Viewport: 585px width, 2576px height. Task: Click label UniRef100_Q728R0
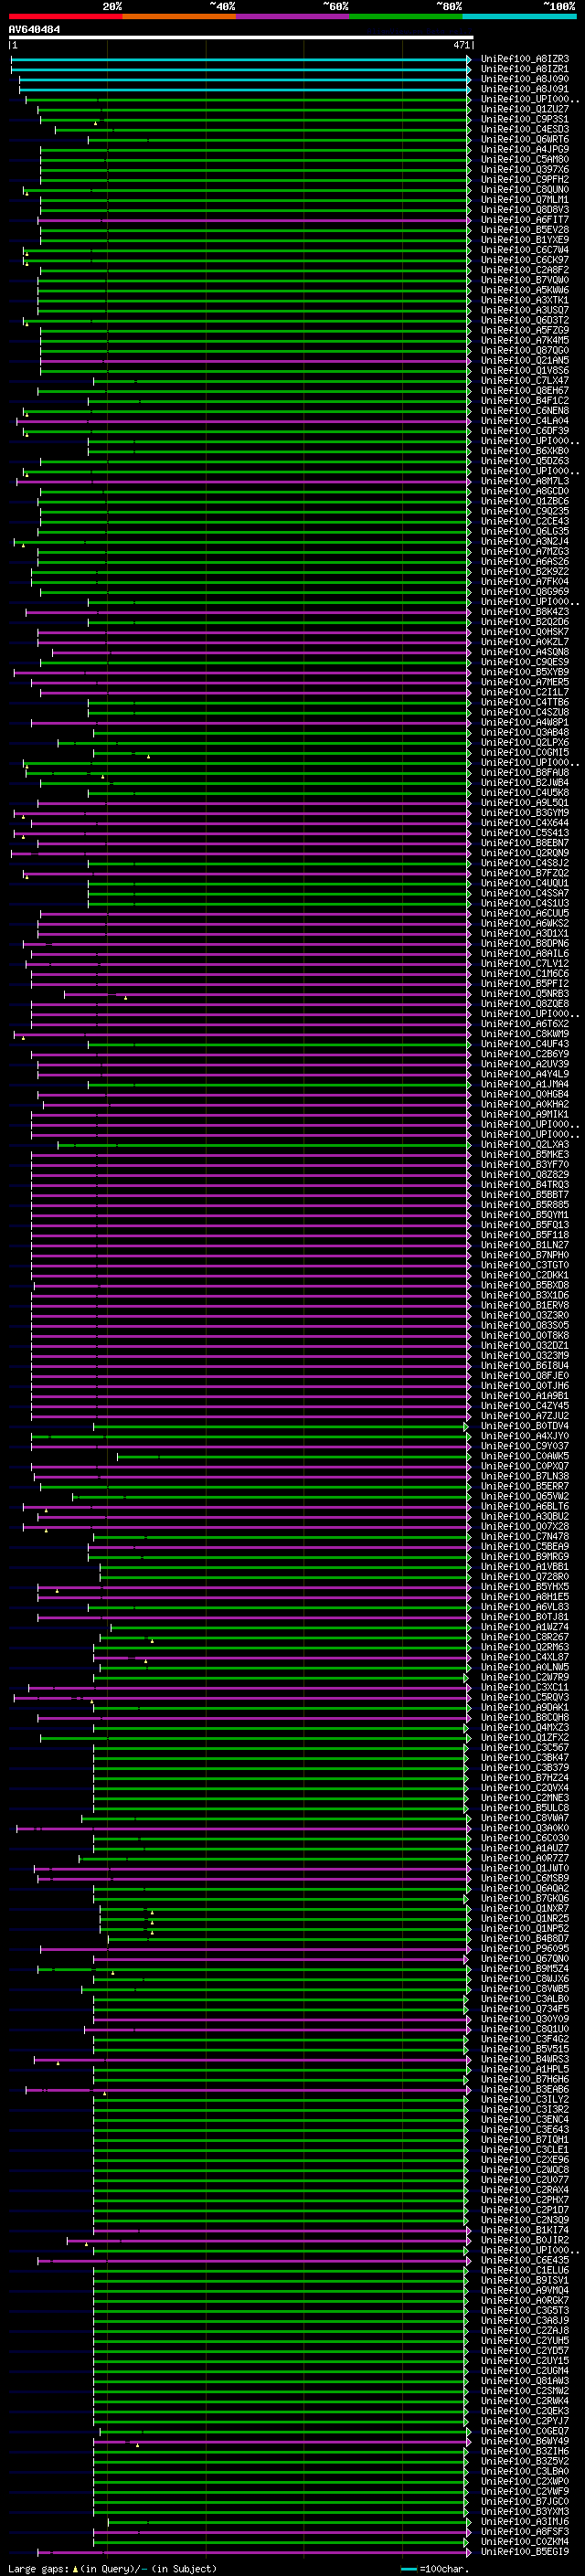[525, 1576]
